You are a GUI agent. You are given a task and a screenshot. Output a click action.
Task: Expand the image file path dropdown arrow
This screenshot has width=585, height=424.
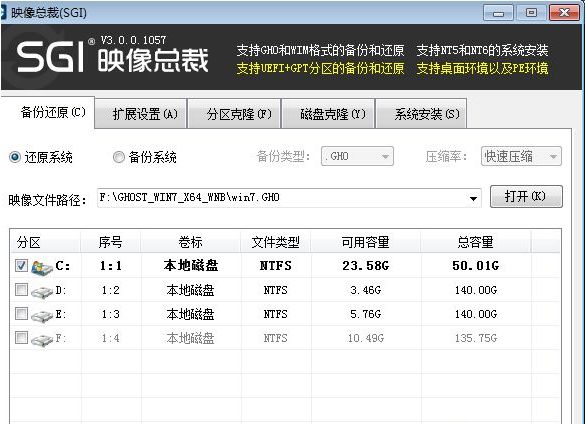coord(473,198)
